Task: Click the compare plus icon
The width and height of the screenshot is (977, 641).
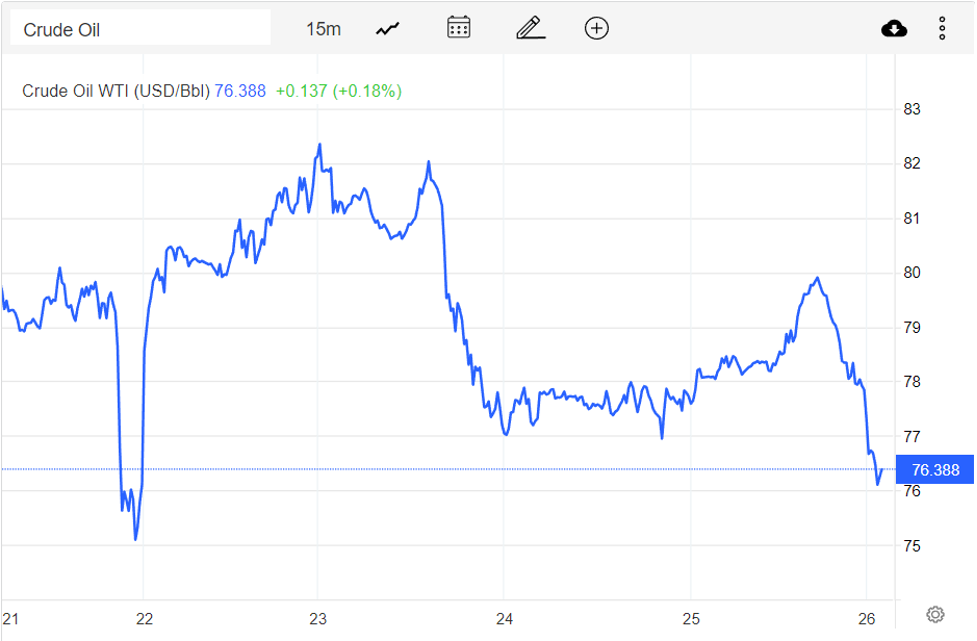Action: pos(596,28)
